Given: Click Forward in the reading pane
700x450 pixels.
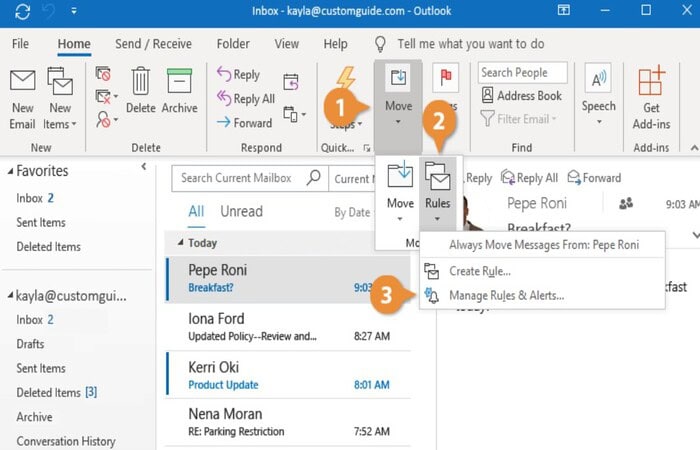Looking at the screenshot, I should 594,178.
